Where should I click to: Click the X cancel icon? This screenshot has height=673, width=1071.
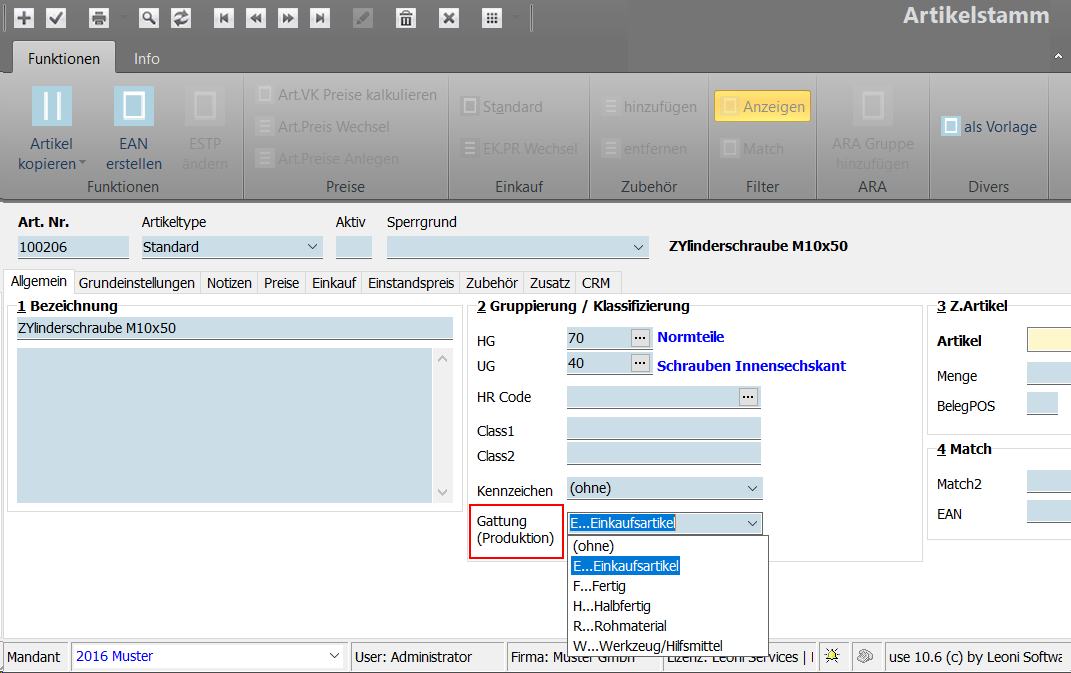coord(449,18)
